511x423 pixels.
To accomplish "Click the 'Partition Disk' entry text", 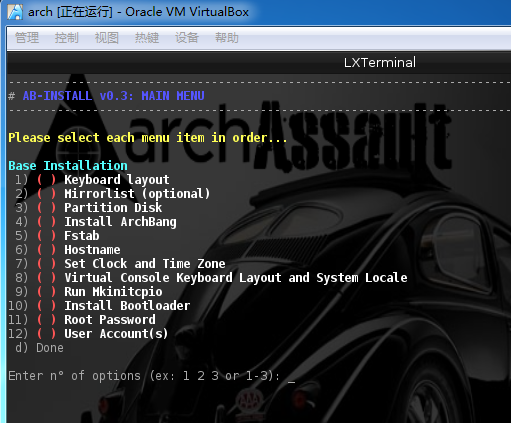I will 113,208.
